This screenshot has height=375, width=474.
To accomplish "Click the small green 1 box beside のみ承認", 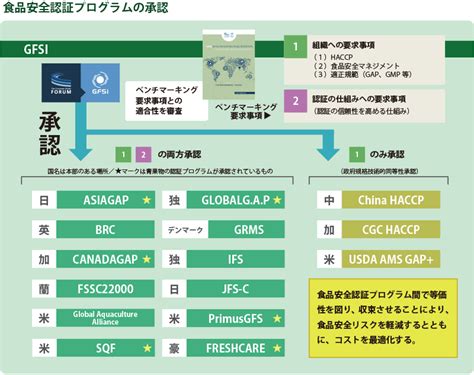I will pos(357,155).
